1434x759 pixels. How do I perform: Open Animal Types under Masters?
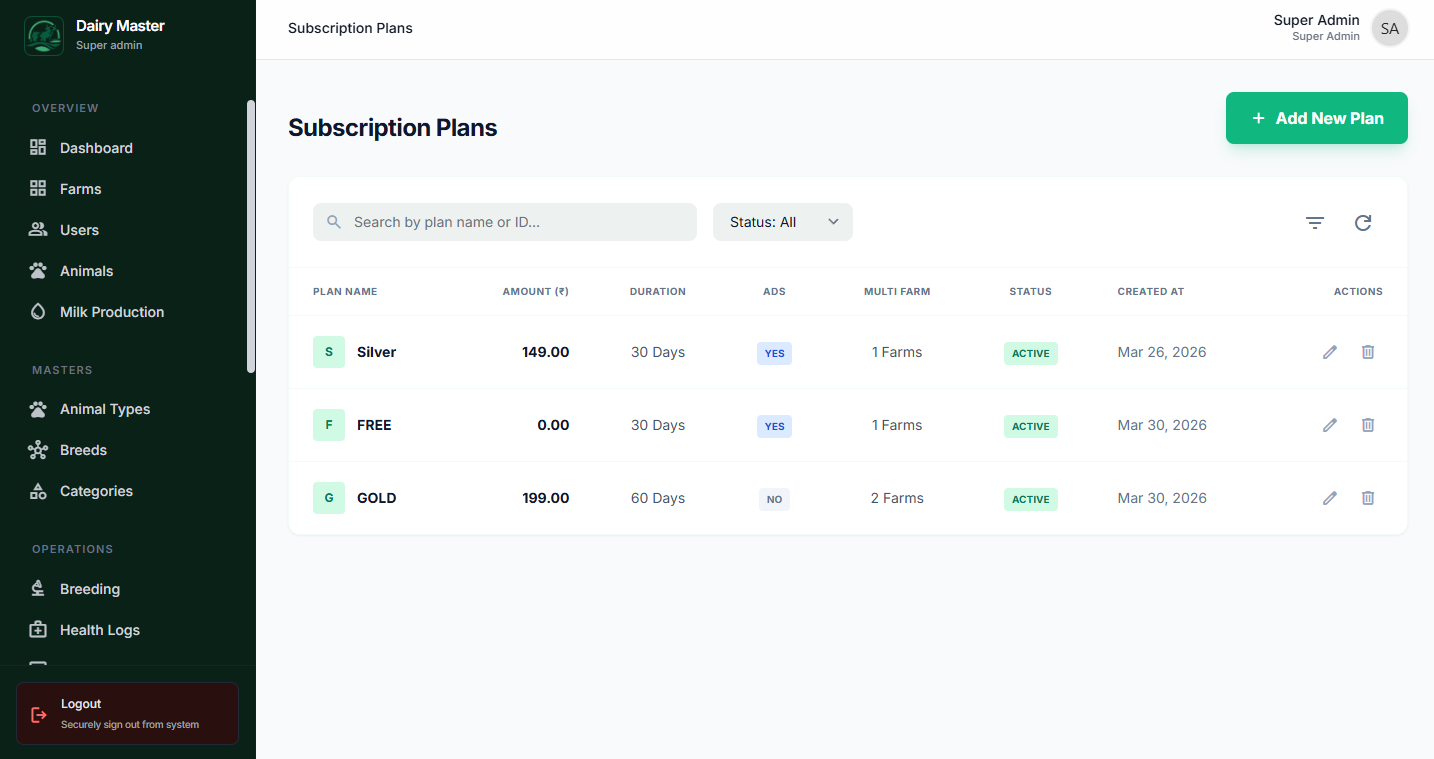[103, 408]
